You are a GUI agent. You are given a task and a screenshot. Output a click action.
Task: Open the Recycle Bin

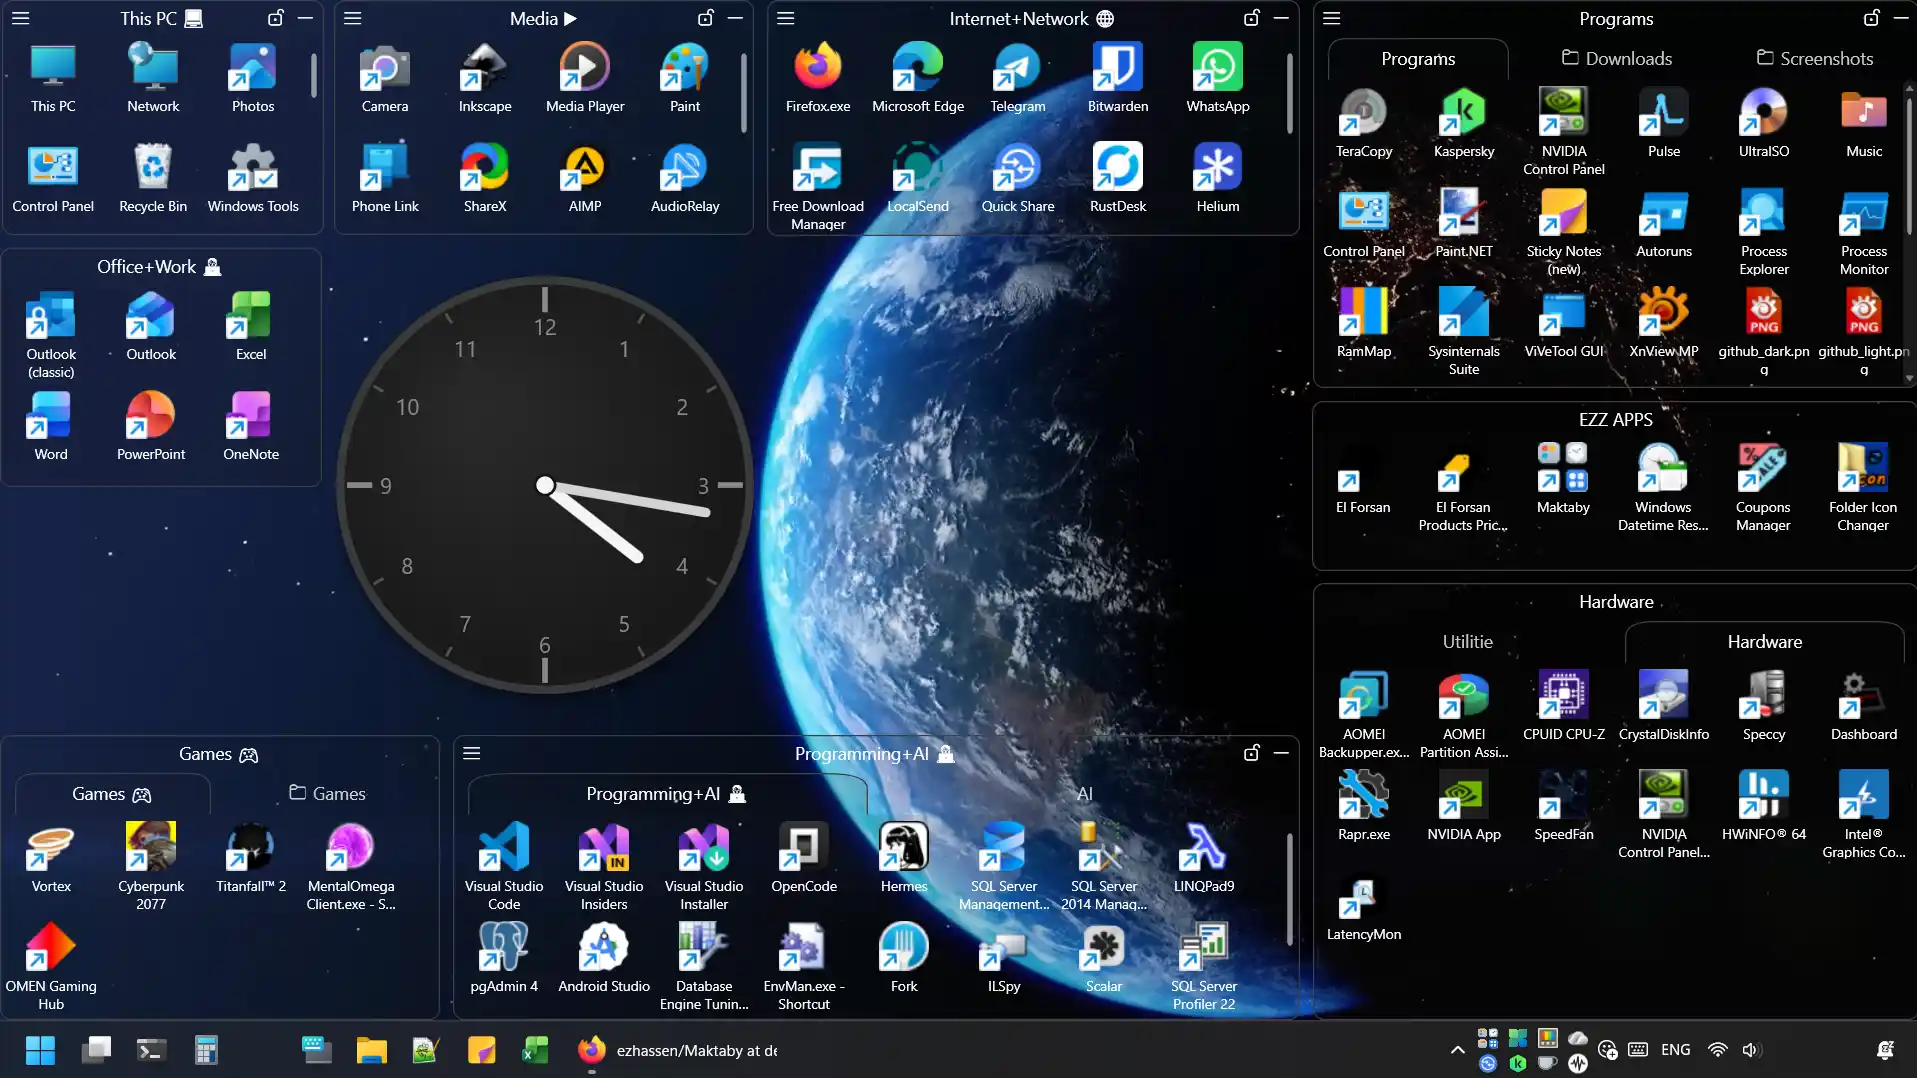(153, 178)
